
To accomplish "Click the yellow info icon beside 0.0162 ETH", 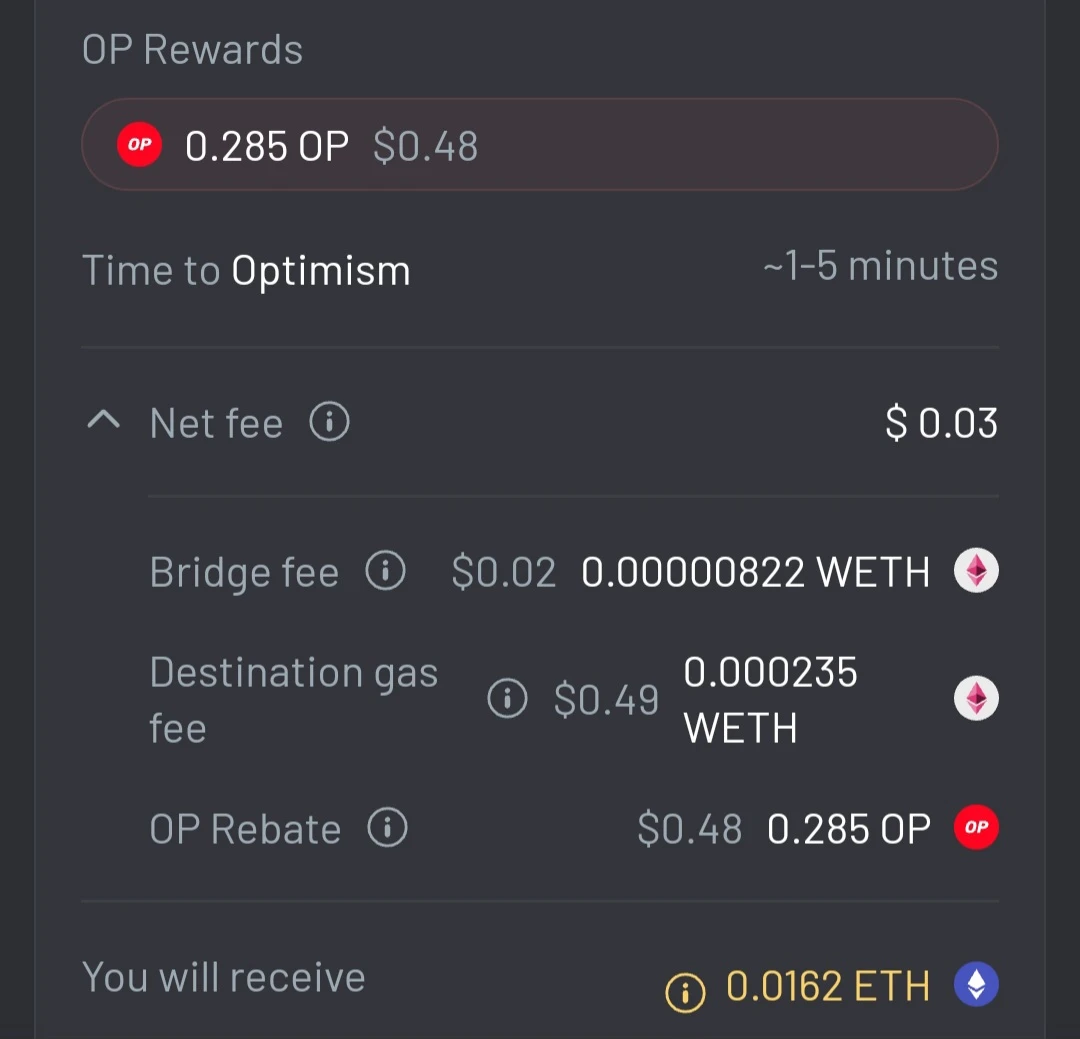I will click(x=685, y=992).
